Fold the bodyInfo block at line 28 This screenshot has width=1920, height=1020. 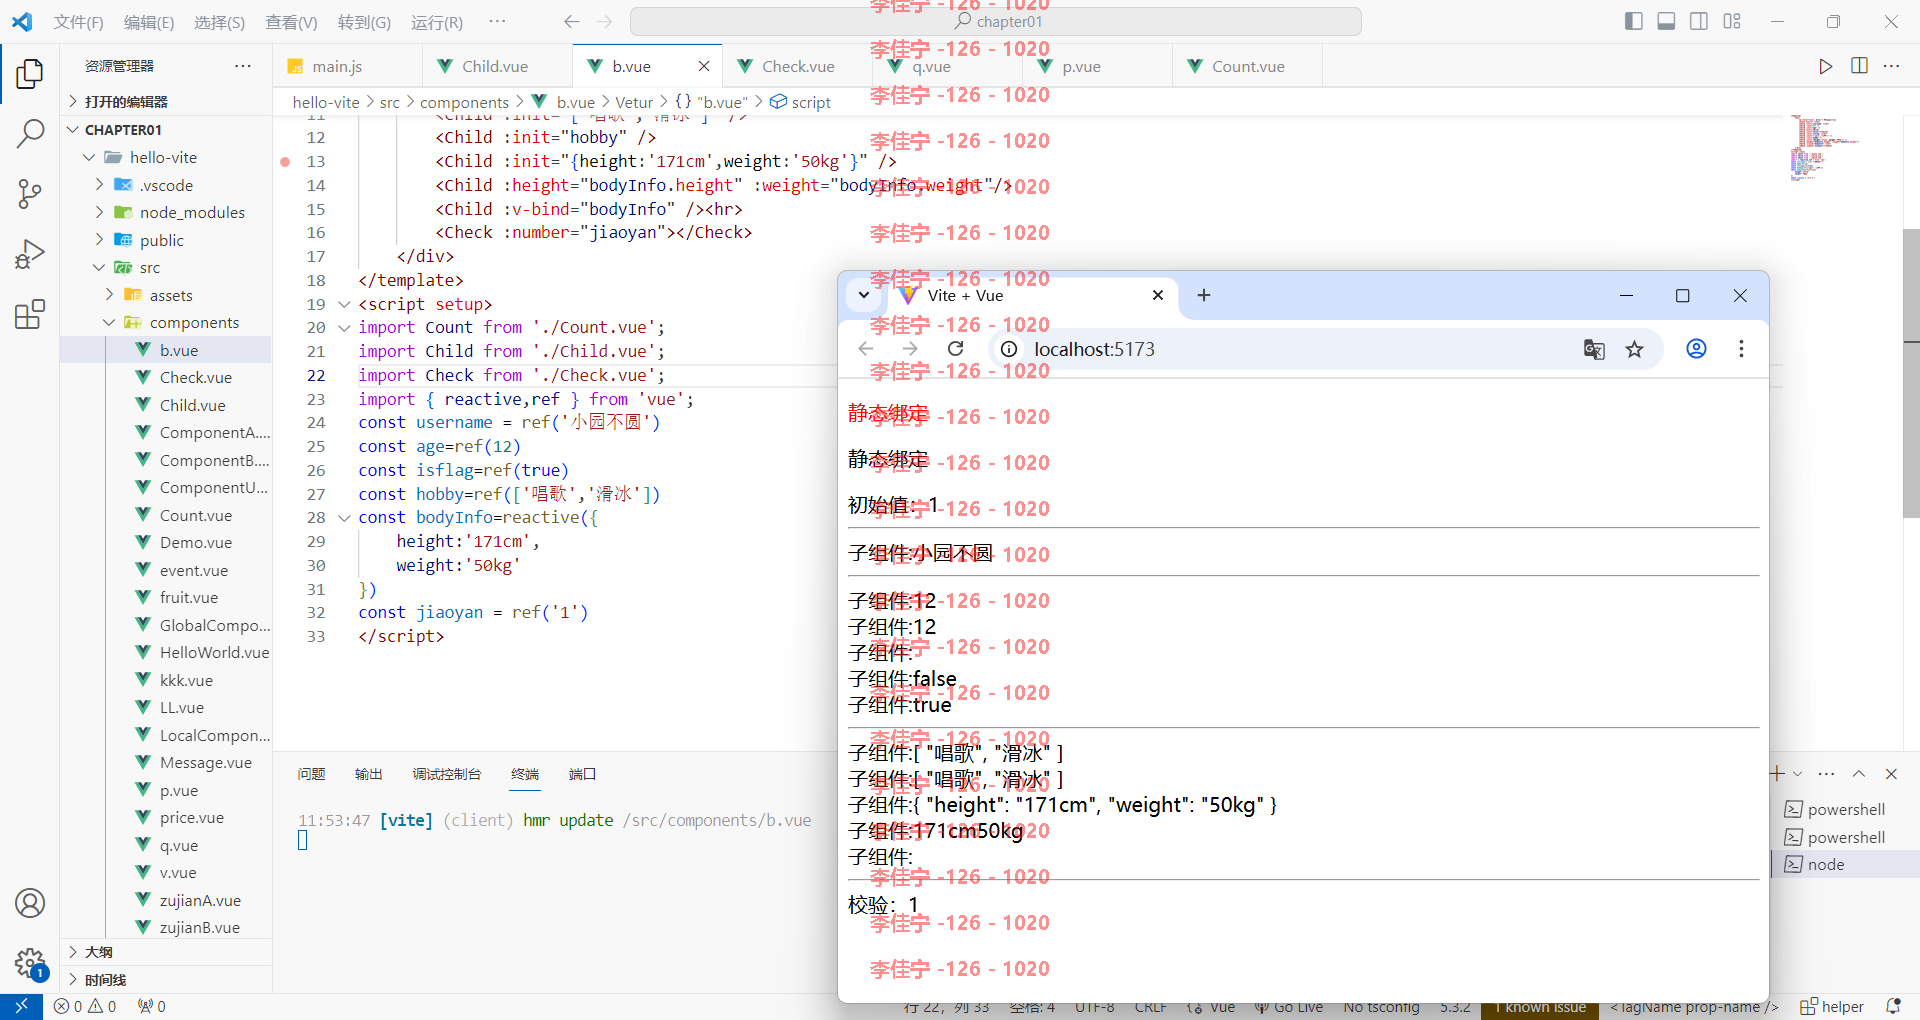pos(344,517)
